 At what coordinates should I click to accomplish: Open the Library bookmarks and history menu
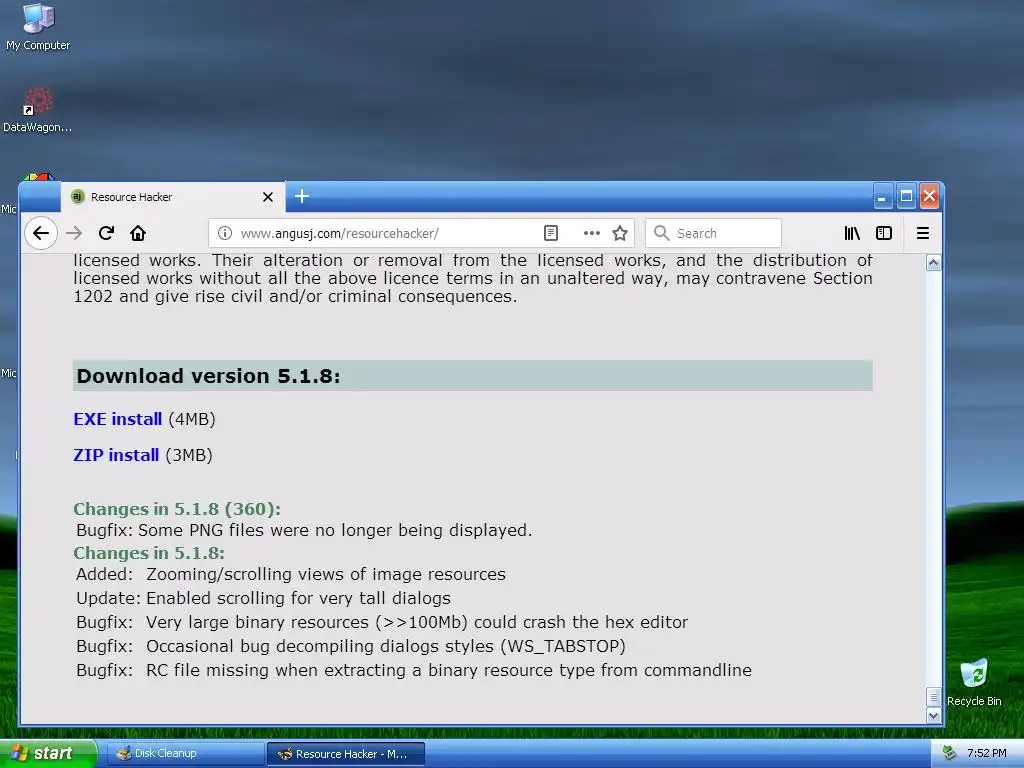(x=852, y=233)
